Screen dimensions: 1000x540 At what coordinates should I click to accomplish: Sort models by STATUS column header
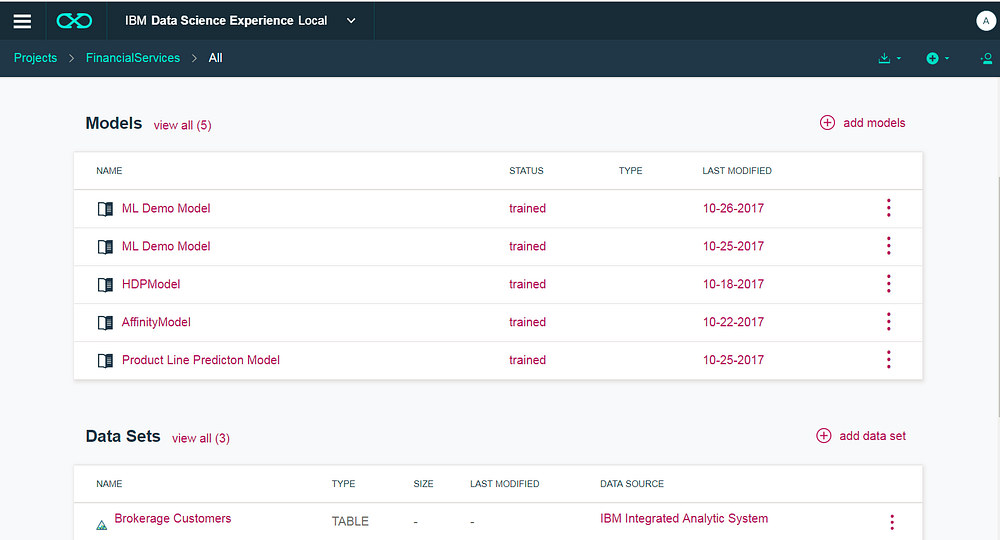point(526,171)
